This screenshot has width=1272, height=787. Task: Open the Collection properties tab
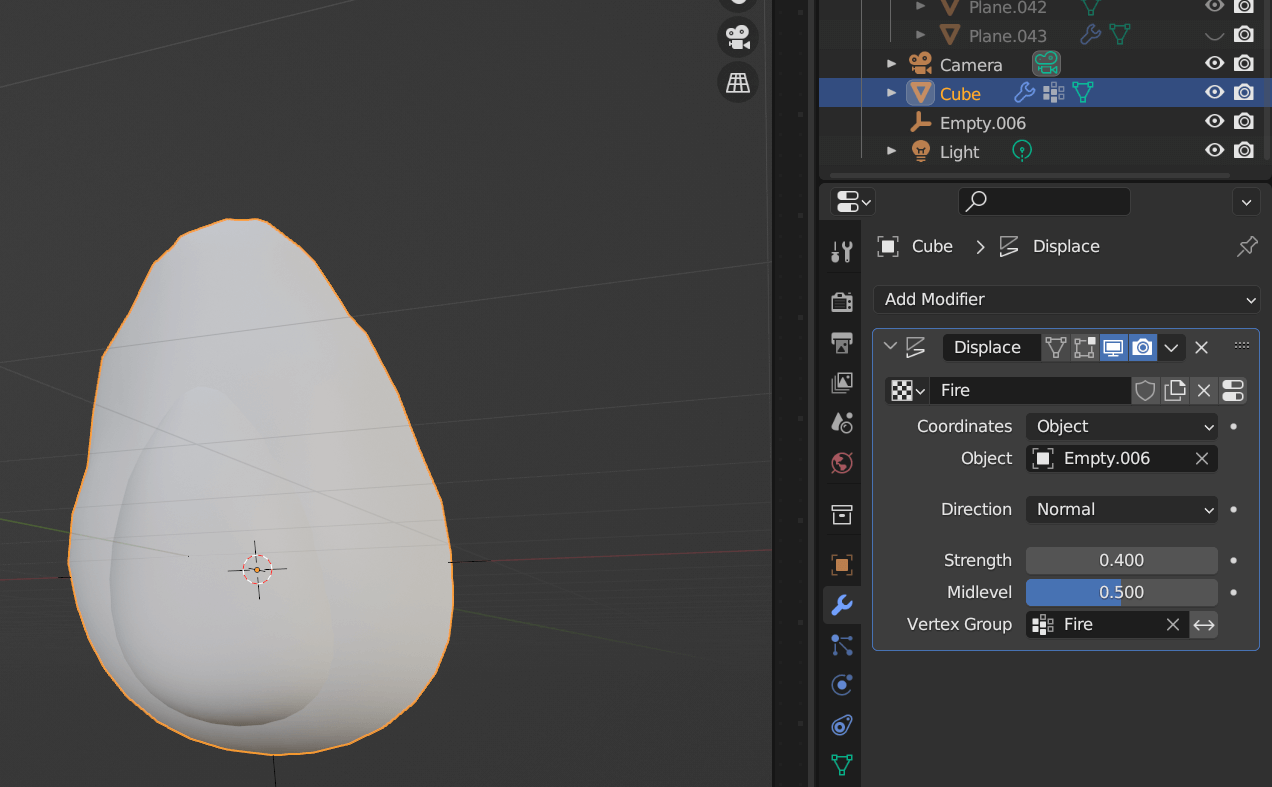(842, 515)
